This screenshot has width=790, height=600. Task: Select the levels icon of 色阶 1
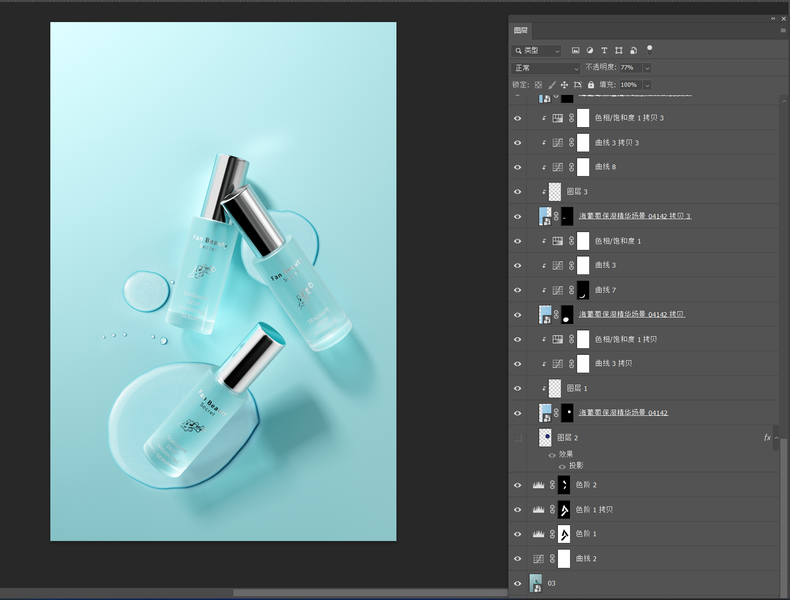[x=538, y=534]
